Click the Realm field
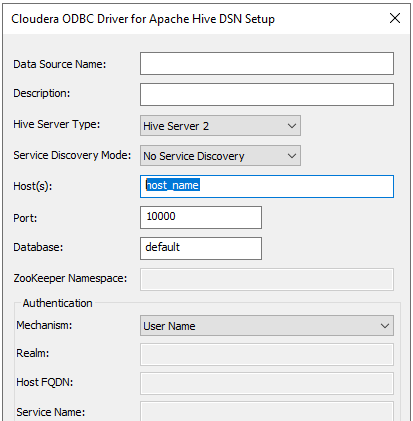 267,354
